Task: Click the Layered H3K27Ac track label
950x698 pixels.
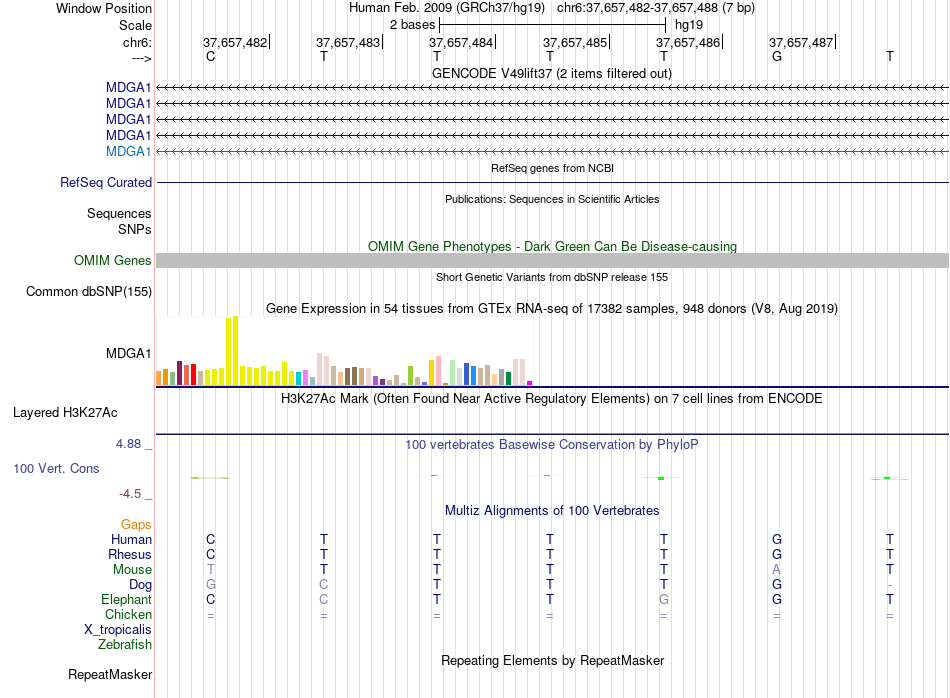Action: [x=65, y=413]
